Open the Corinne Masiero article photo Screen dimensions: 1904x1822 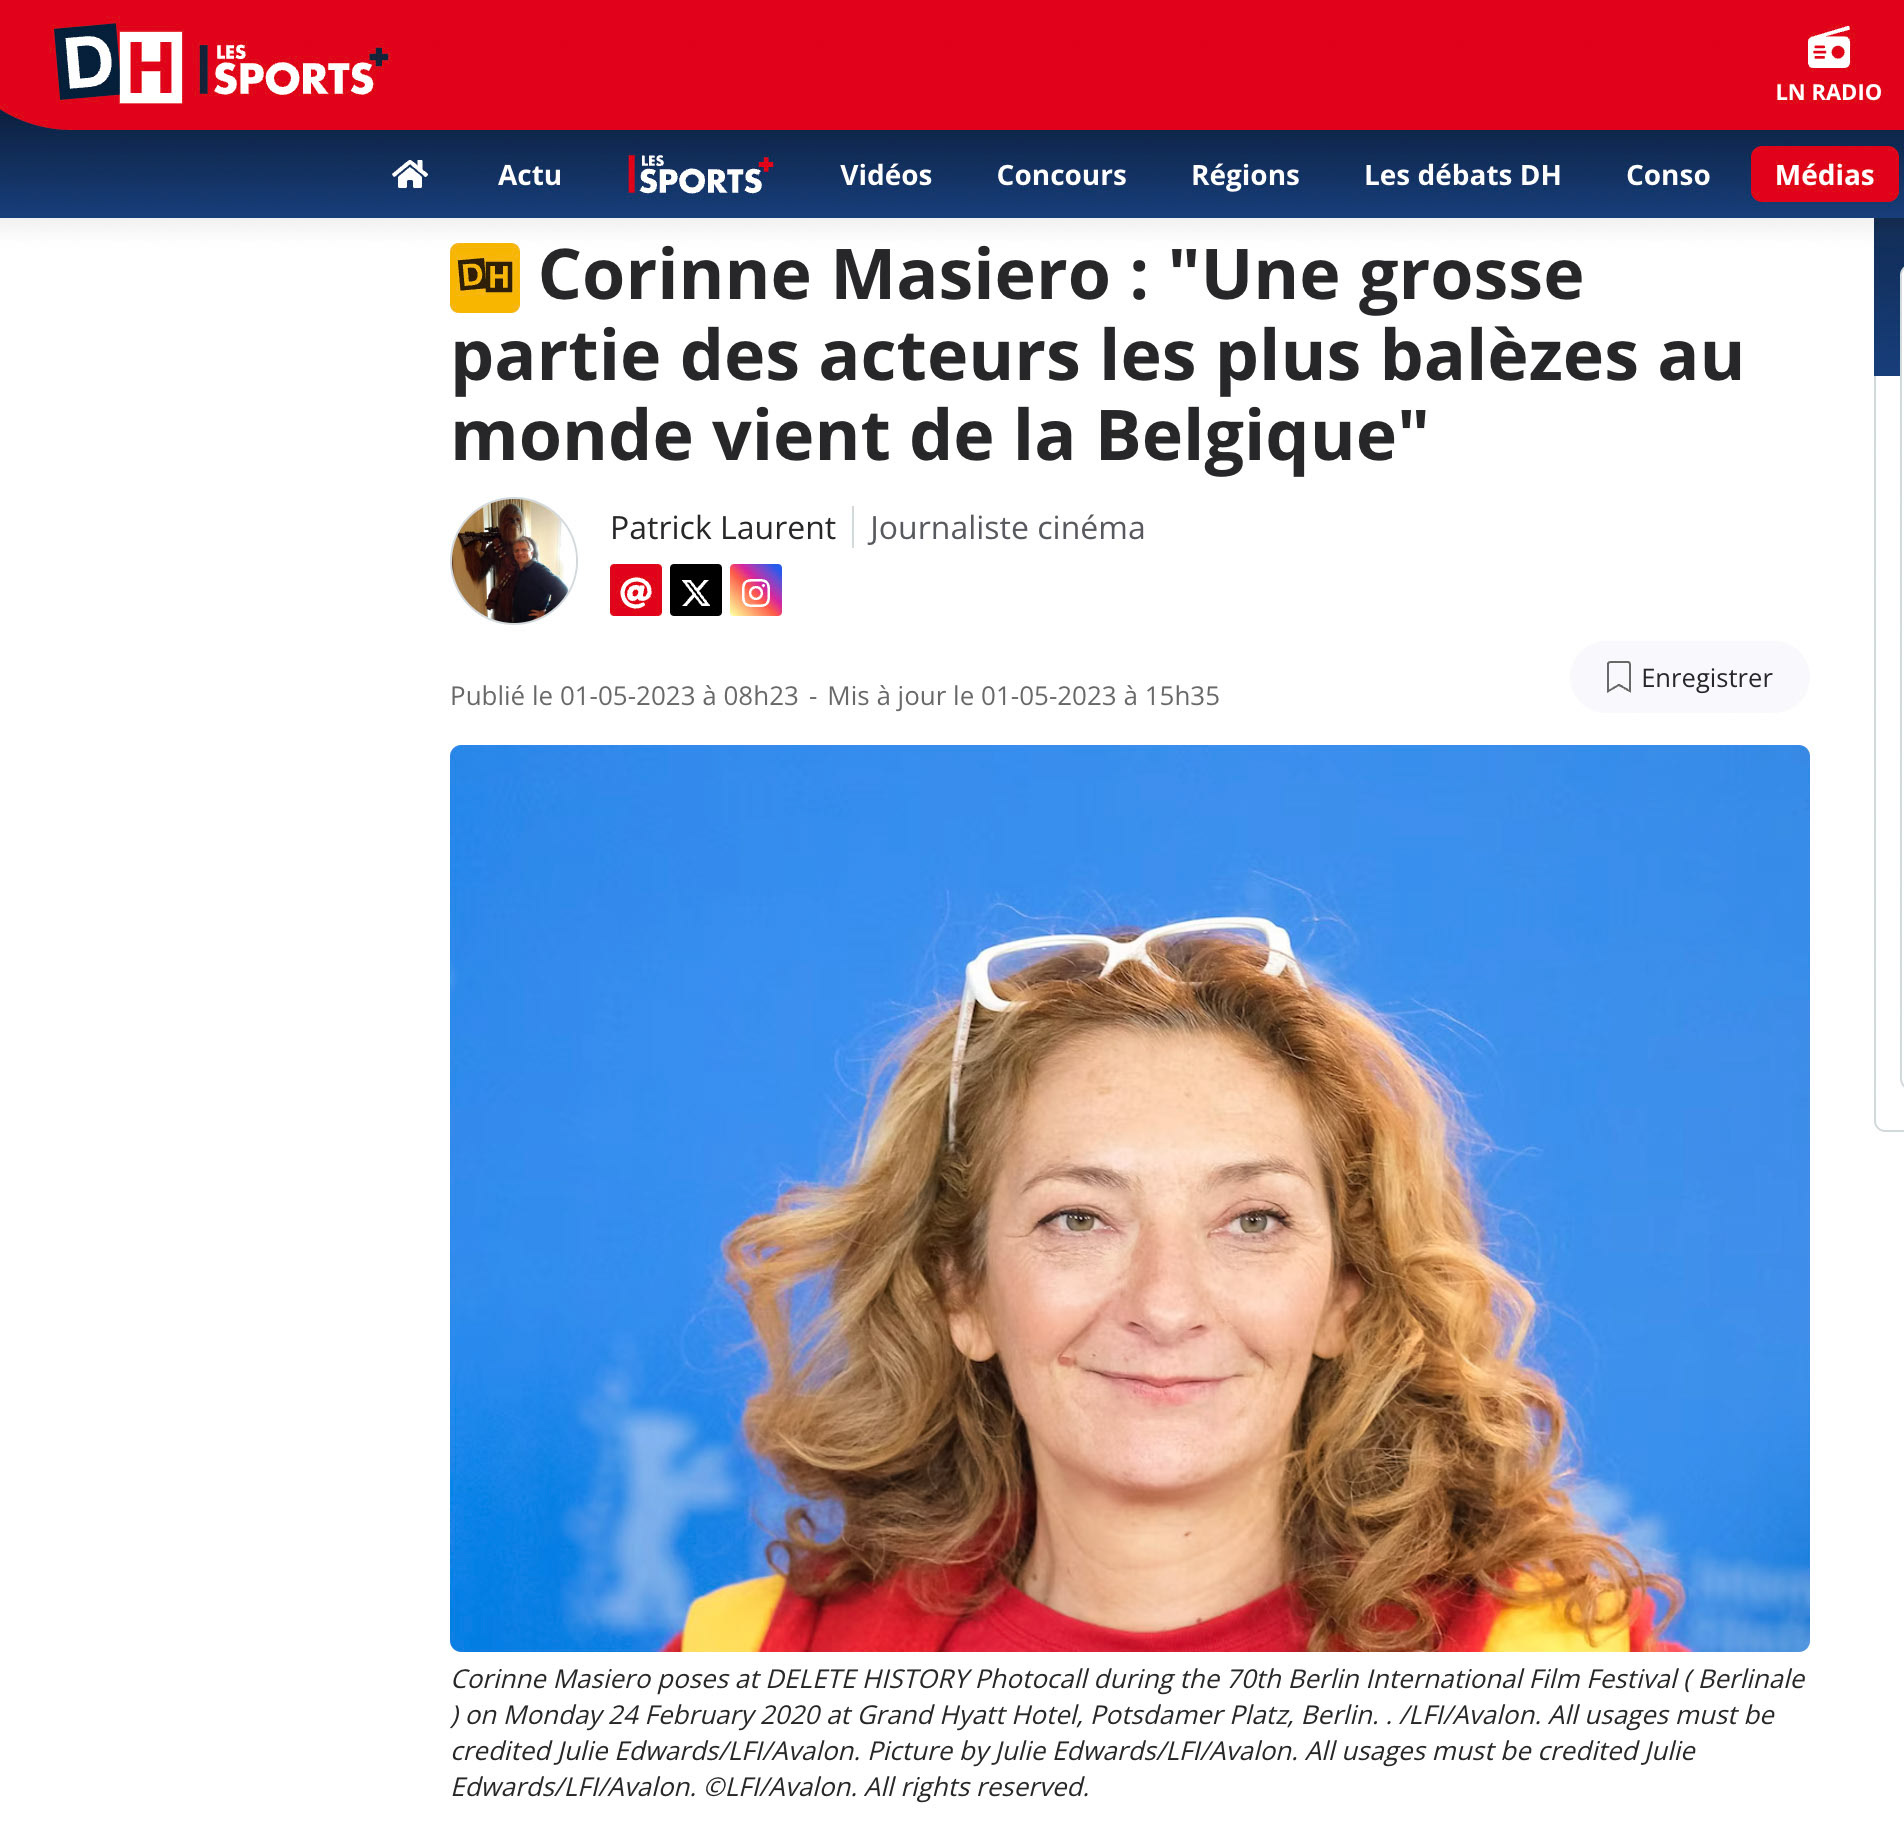[x=1130, y=1198]
